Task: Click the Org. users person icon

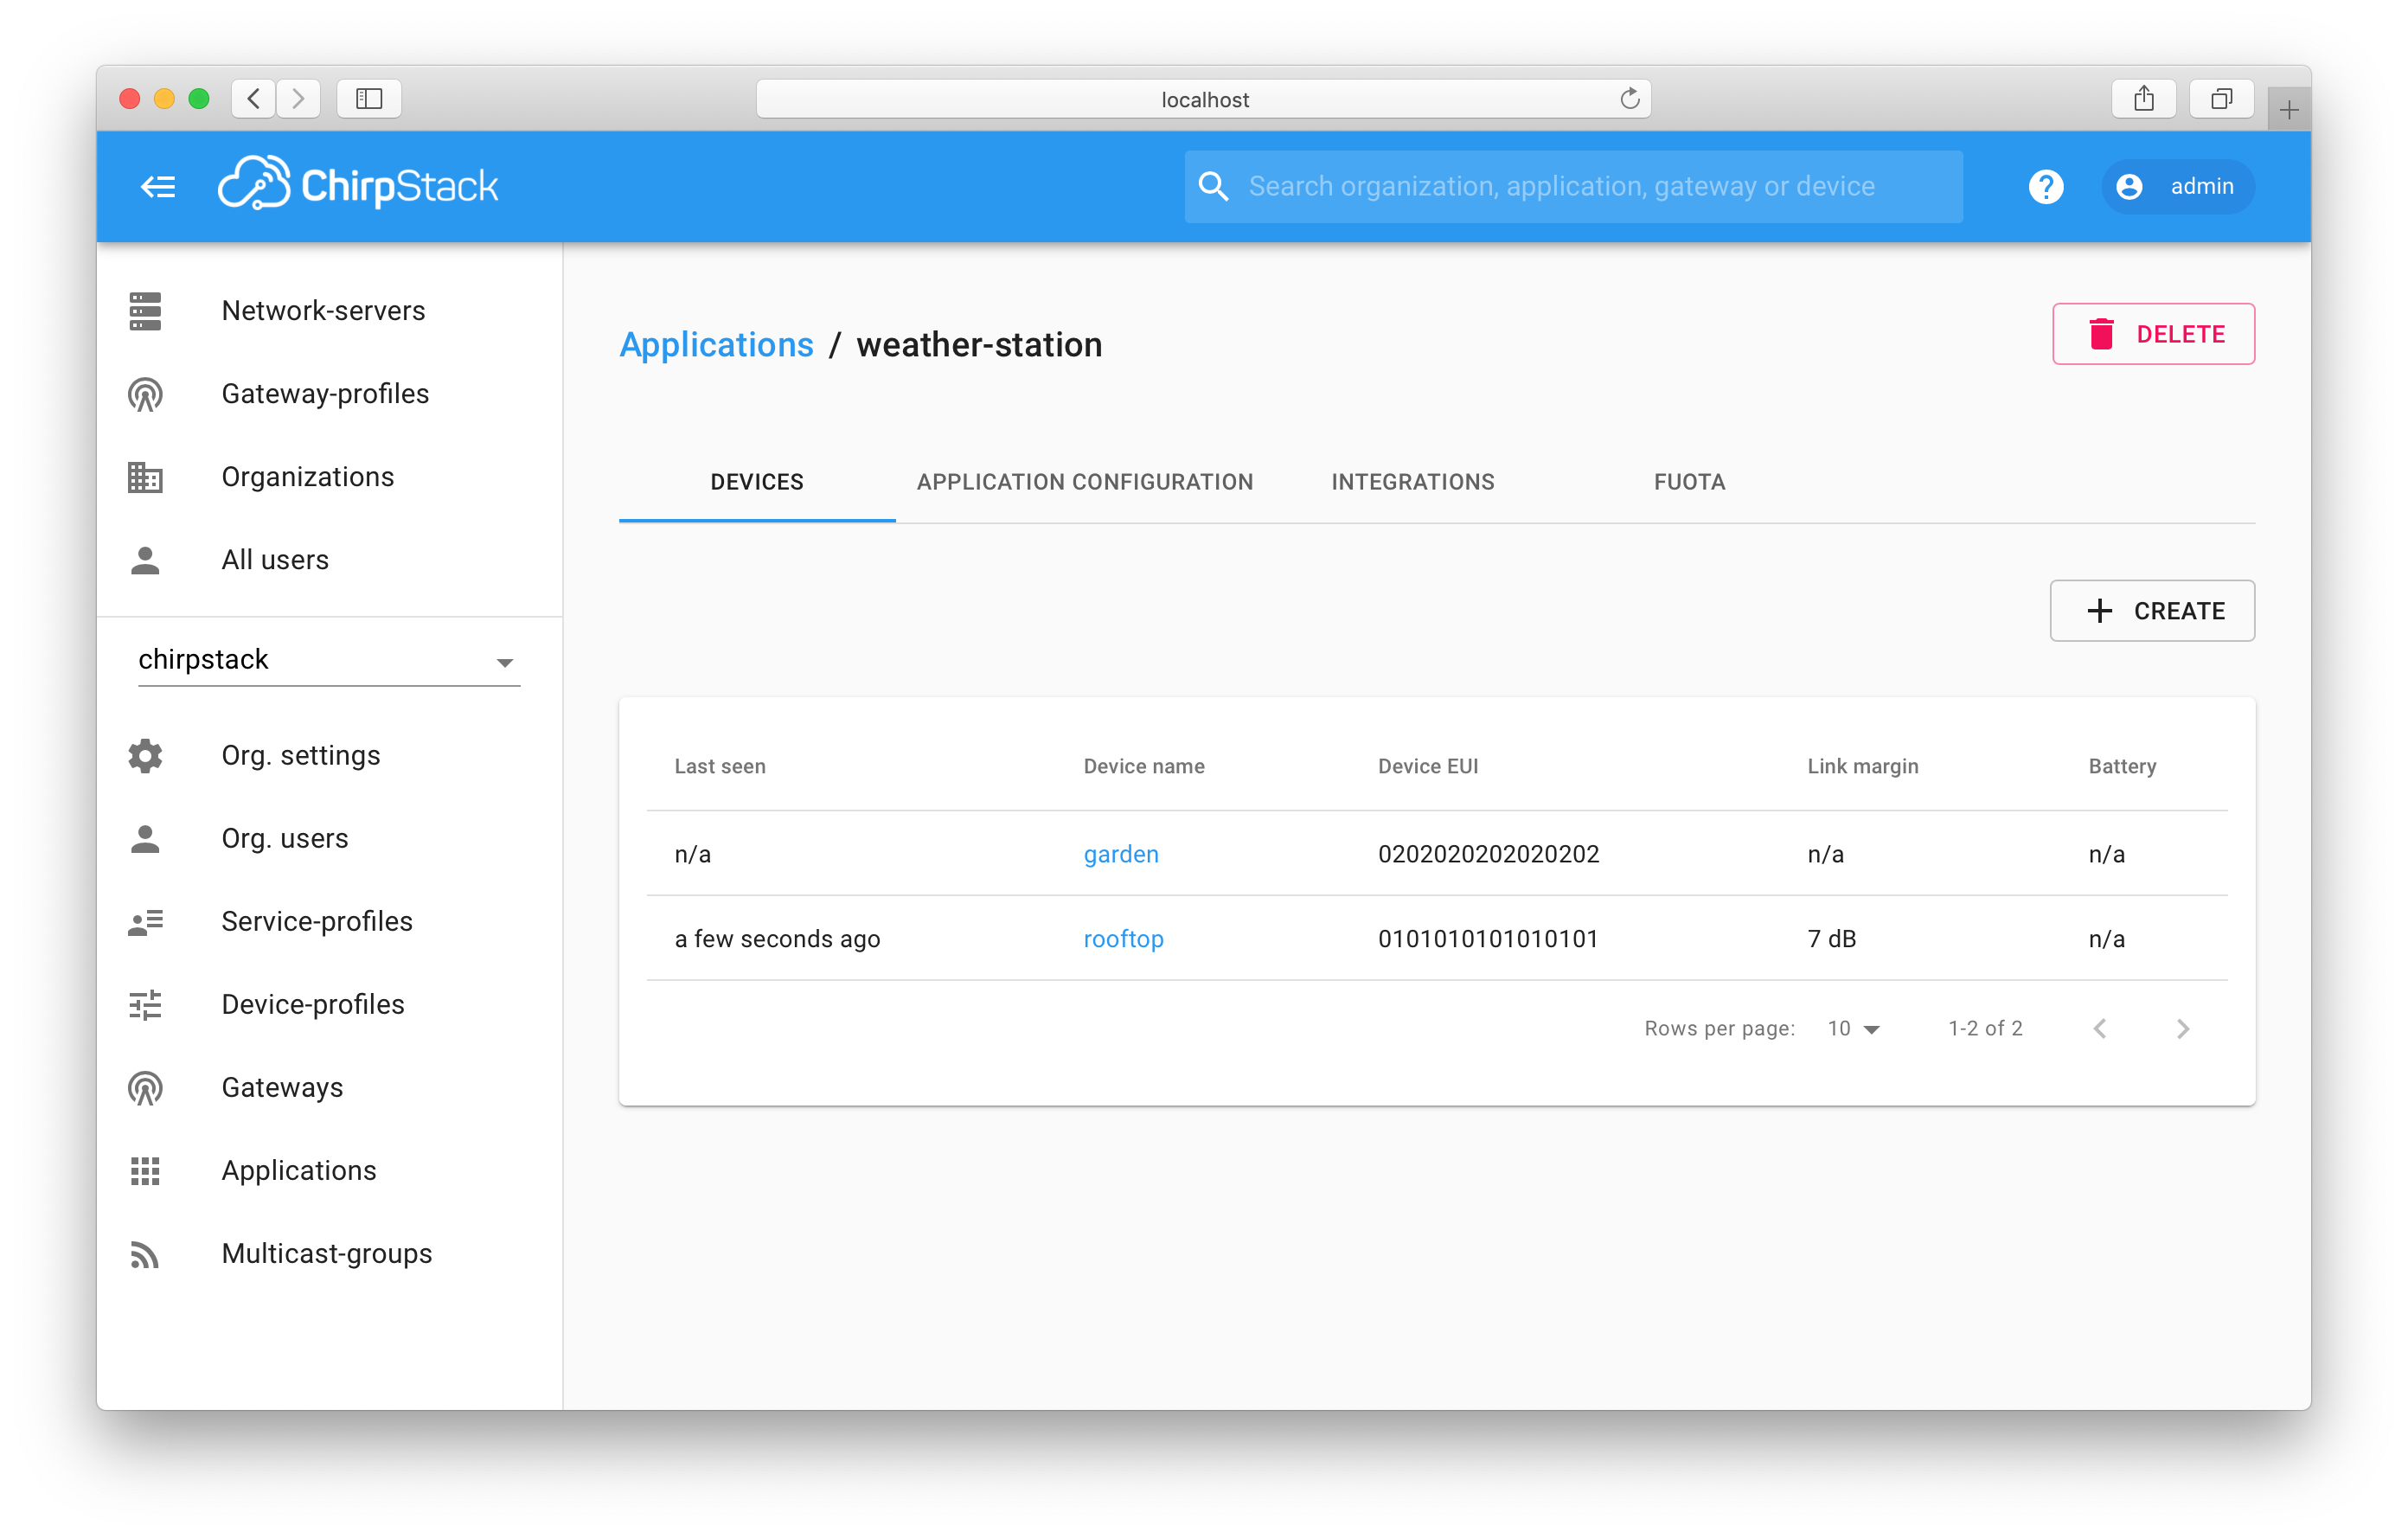Action: pos(145,838)
